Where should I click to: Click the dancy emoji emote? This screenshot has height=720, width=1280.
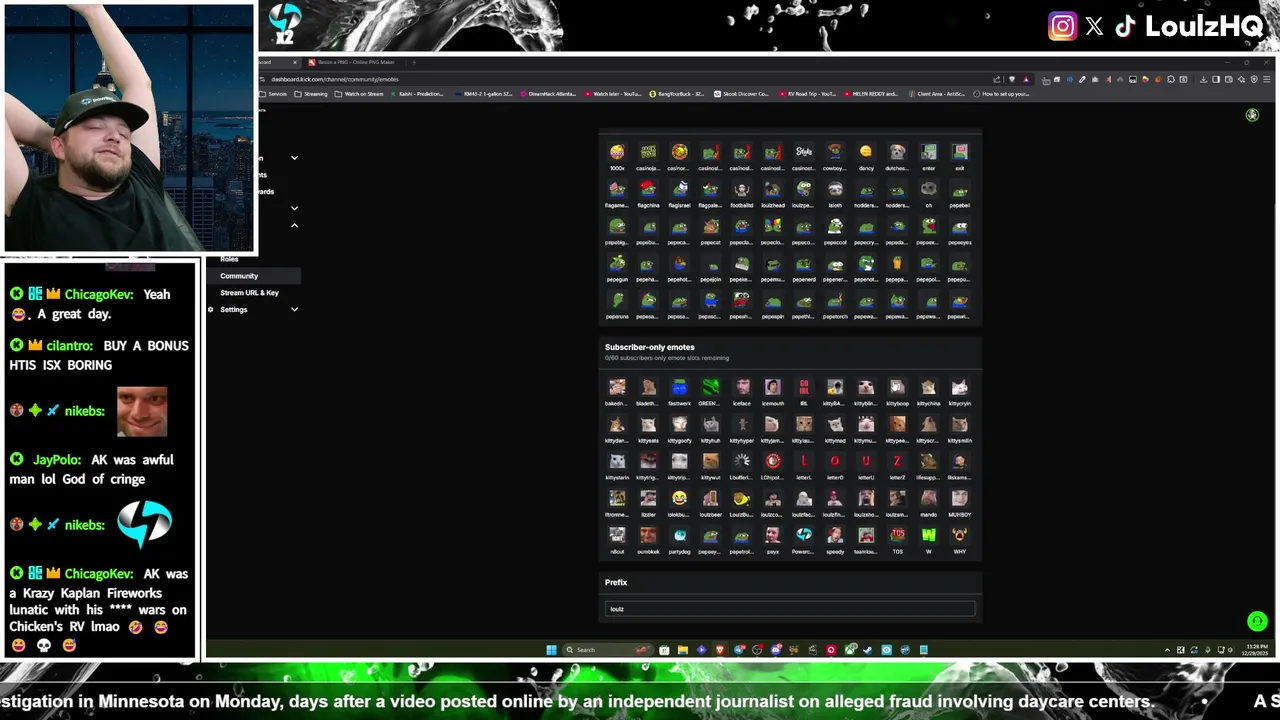[x=866, y=152]
